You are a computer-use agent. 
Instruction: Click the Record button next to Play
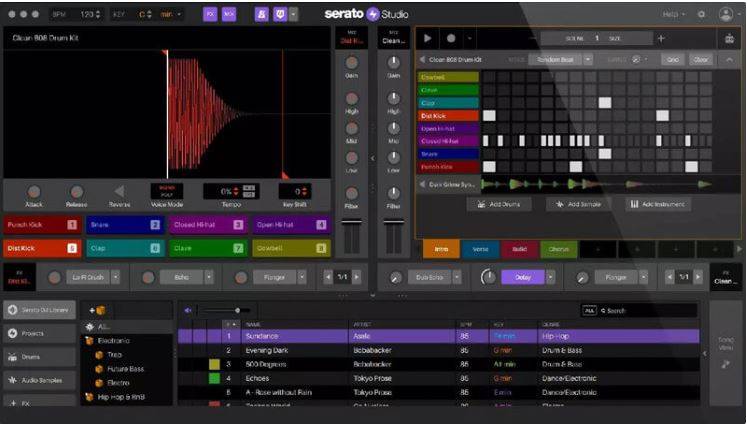pyautogui.click(x=451, y=38)
